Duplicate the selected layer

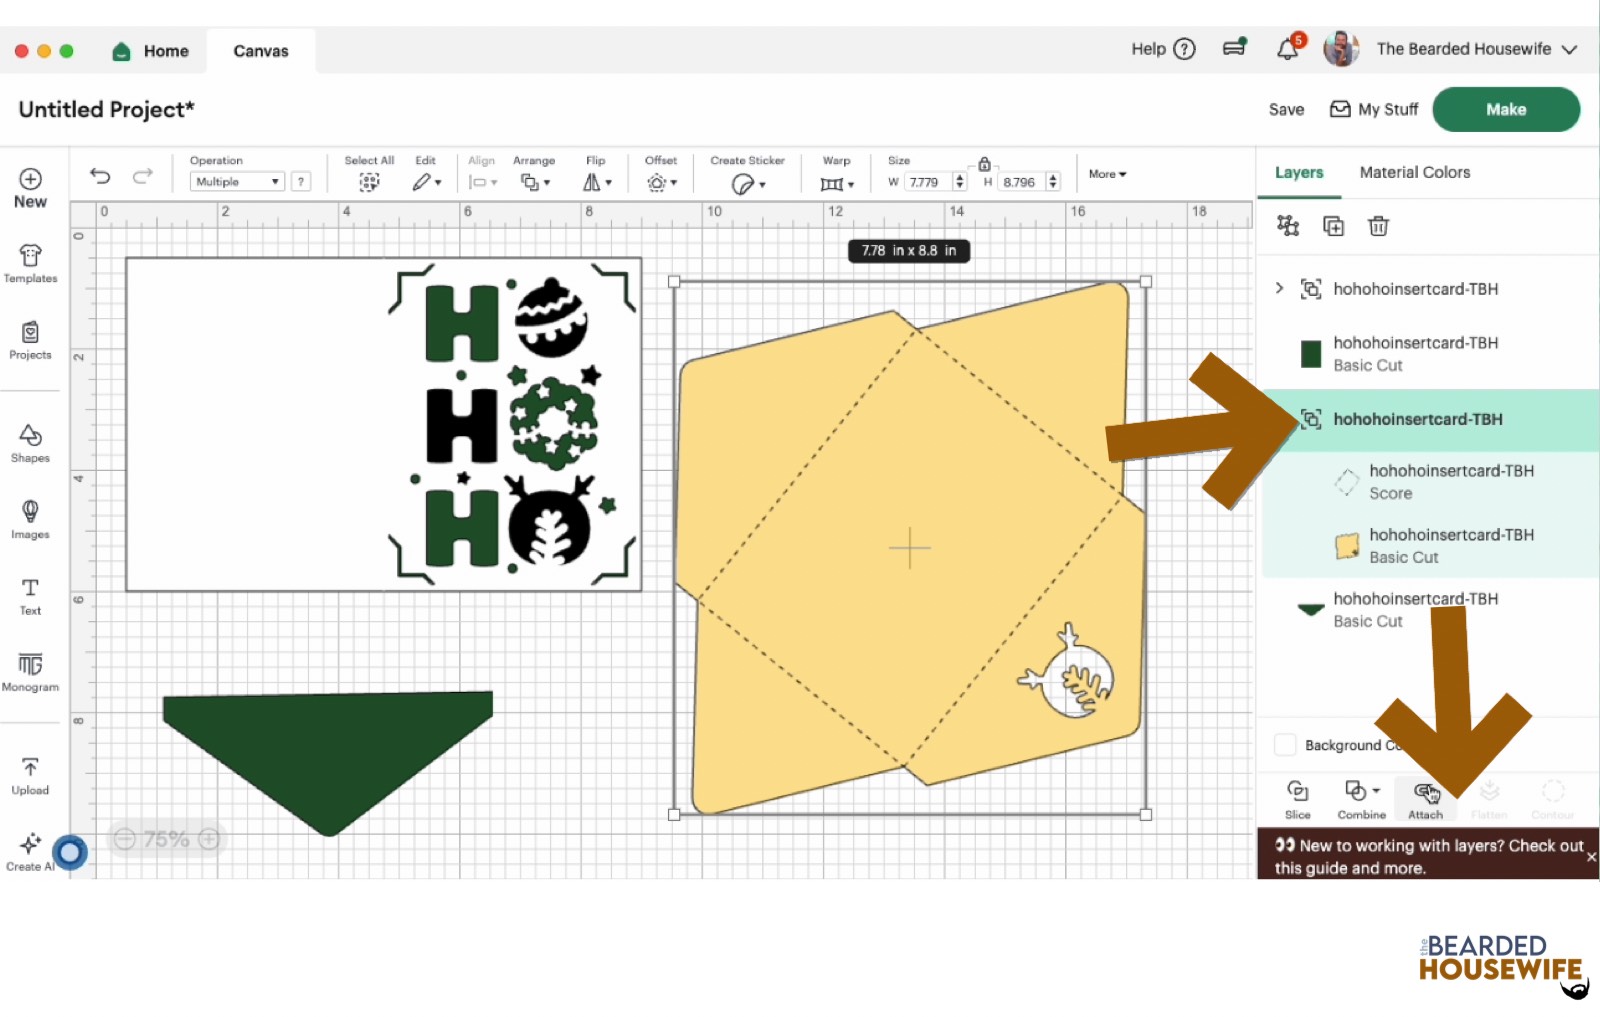click(1334, 226)
